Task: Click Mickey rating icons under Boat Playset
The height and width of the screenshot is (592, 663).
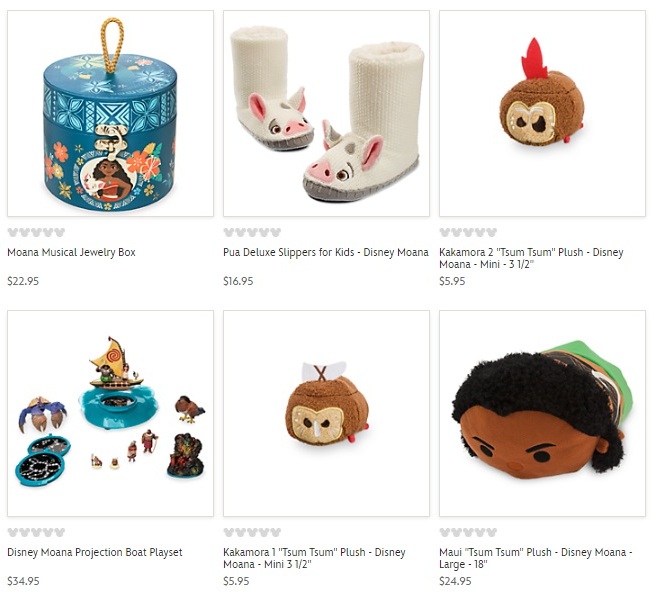Action: (36, 532)
